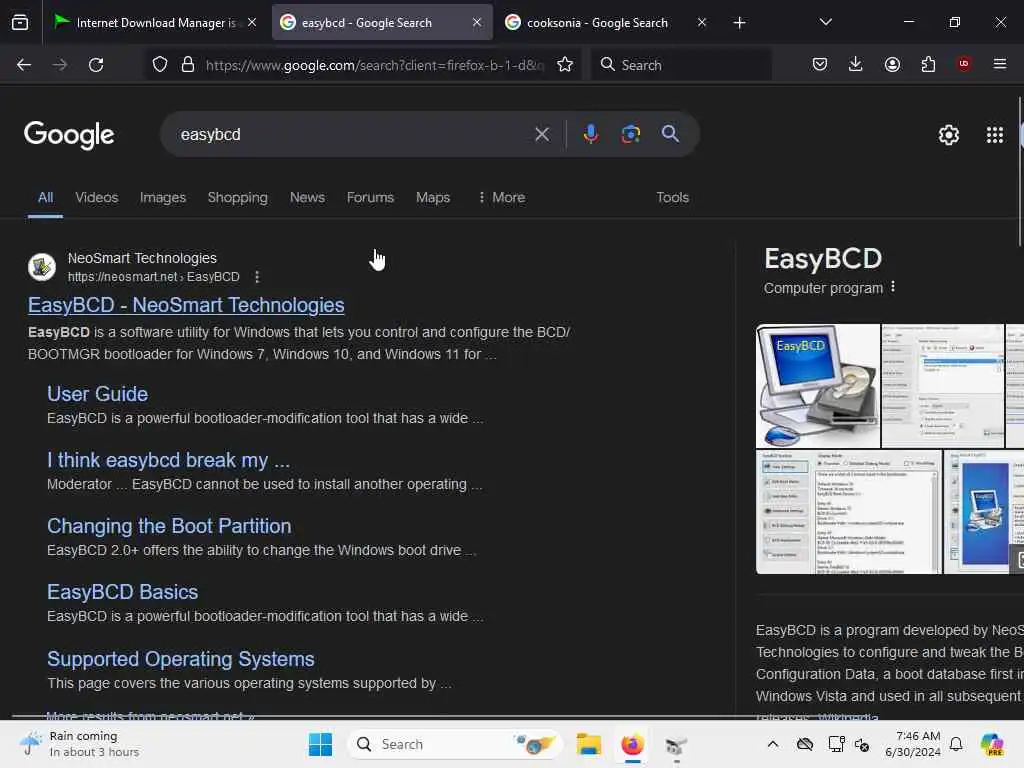Open EasyBCD Basics link
The image size is (1024, 768).
pos(123,592)
